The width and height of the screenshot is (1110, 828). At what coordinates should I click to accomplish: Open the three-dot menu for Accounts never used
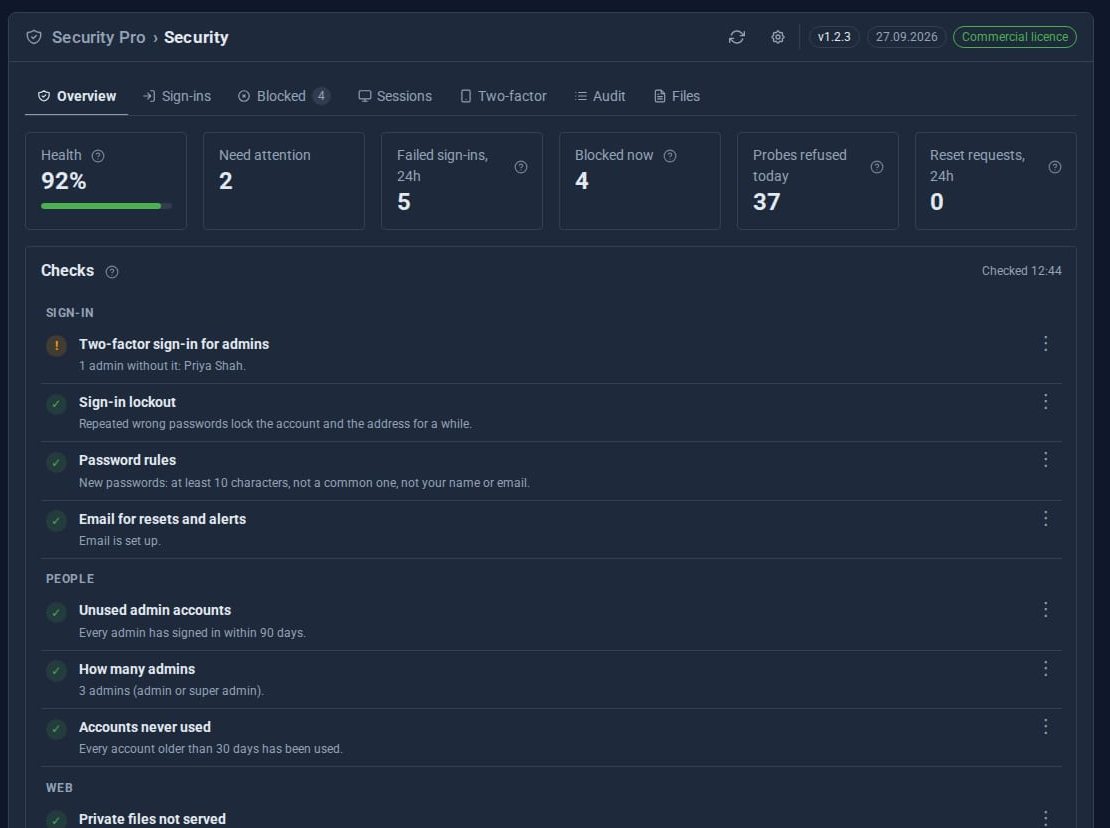point(1045,726)
